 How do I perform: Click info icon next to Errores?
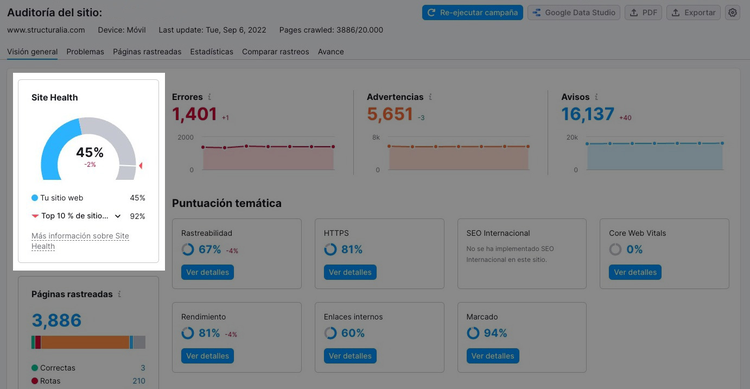pyautogui.click(x=210, y=97)
